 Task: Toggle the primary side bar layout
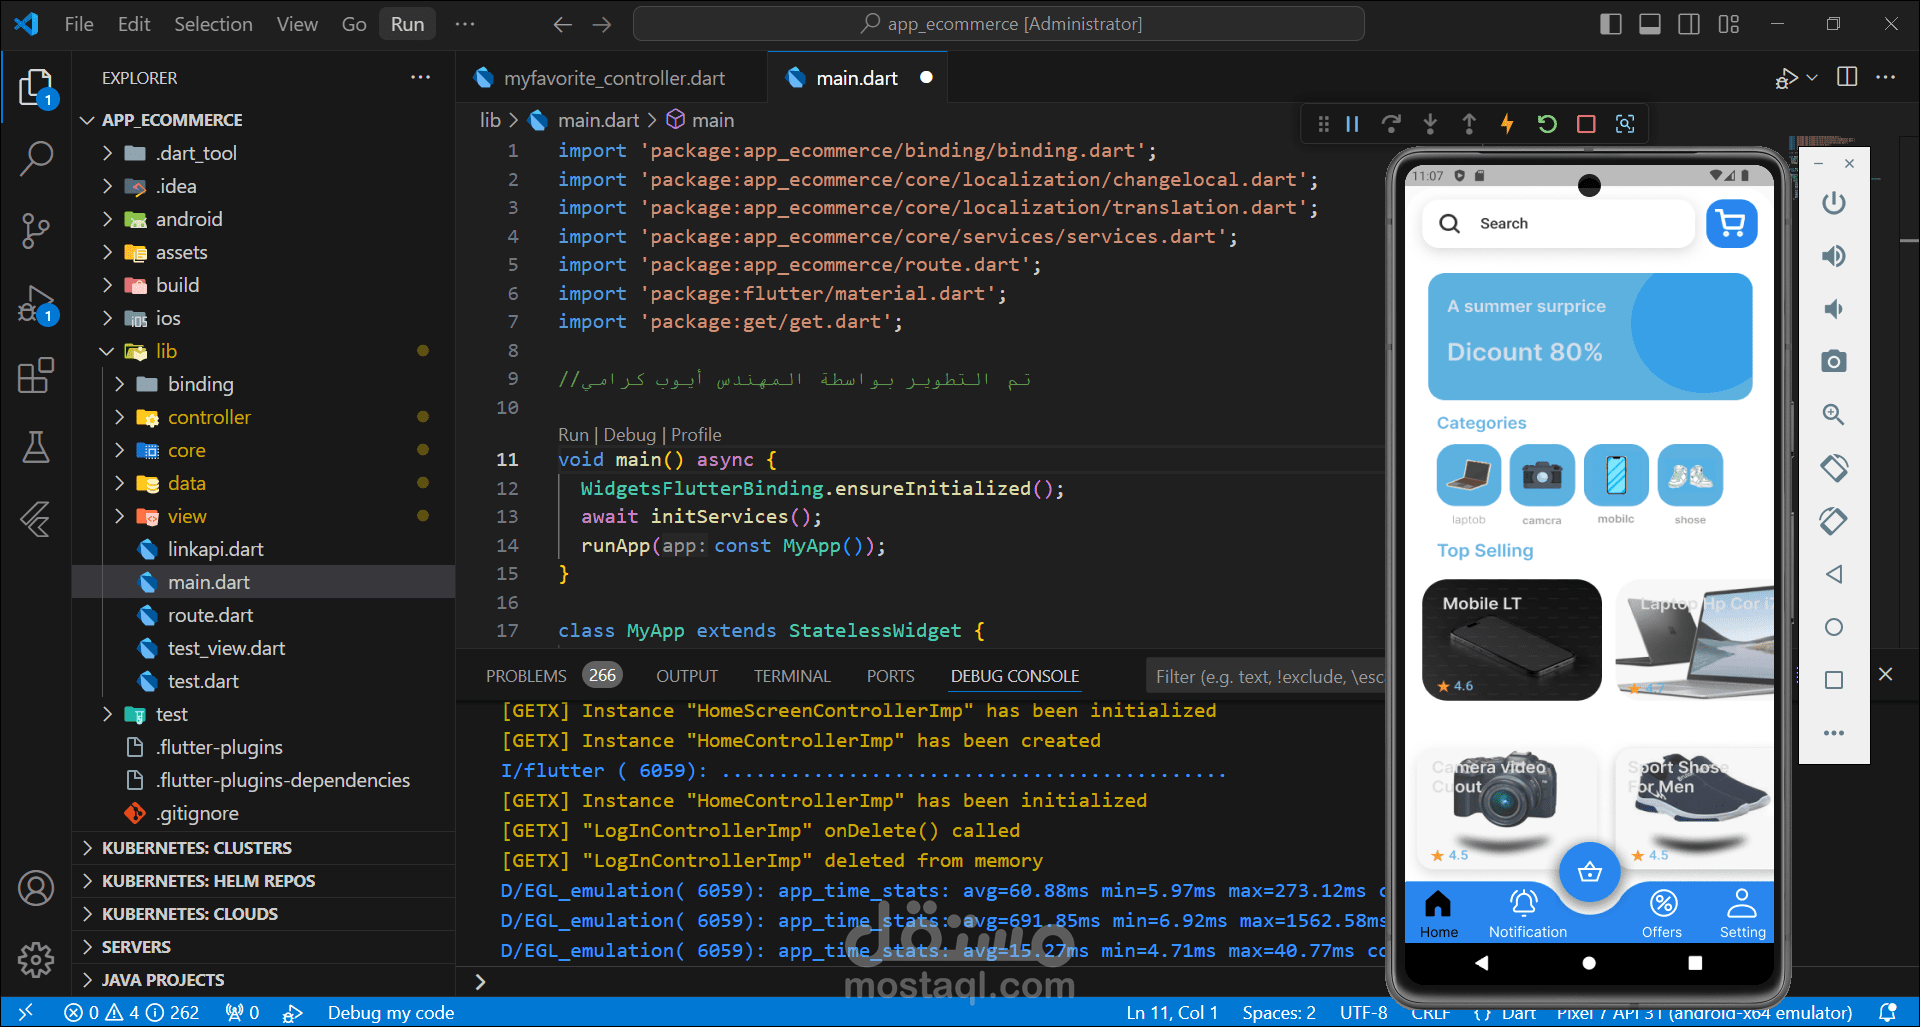coord(1610,24)
